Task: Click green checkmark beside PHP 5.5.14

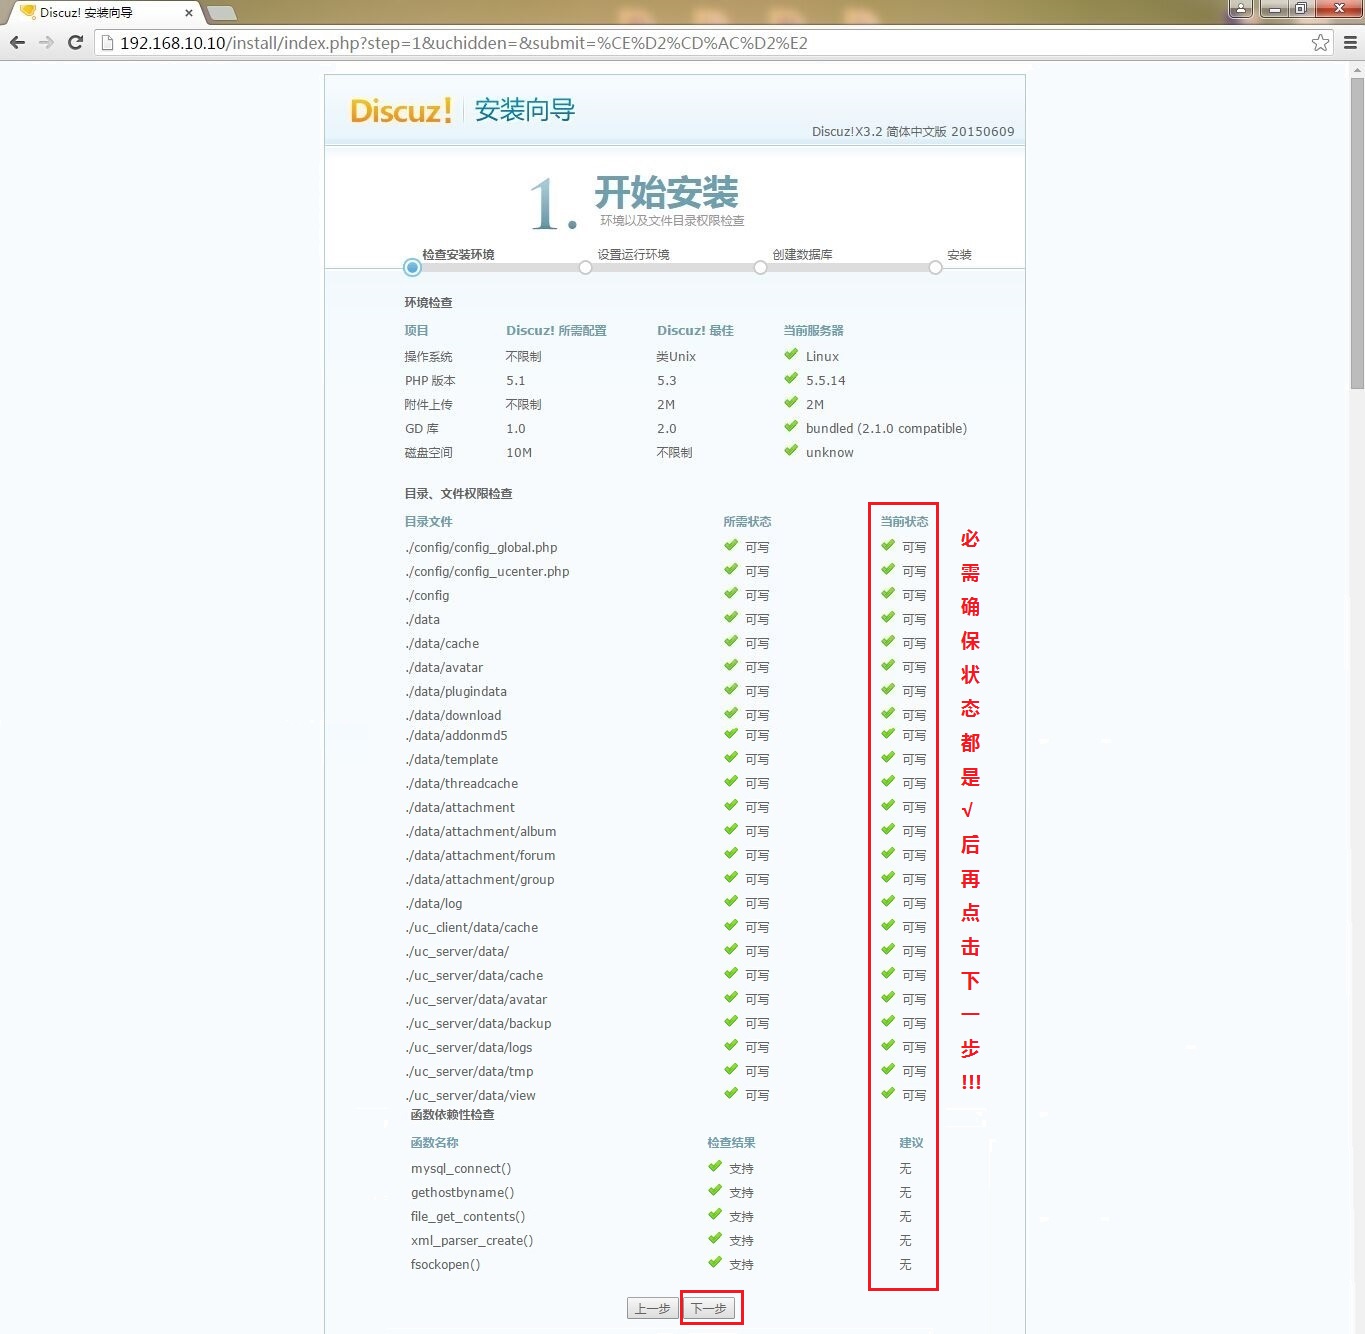Action: pyautogui.click(x=791, y=379)
